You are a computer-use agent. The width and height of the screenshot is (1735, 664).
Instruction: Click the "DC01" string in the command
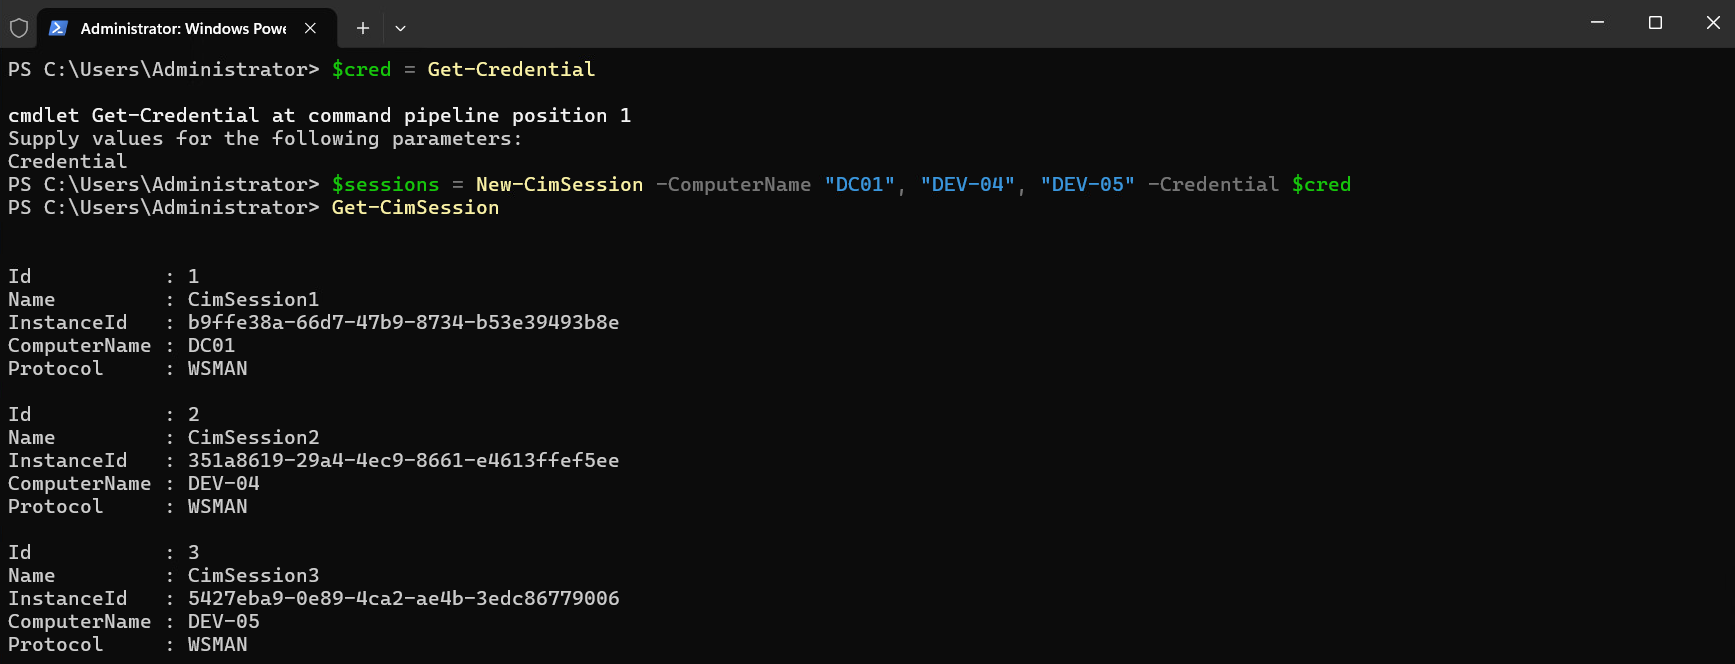tap(860, 184)
